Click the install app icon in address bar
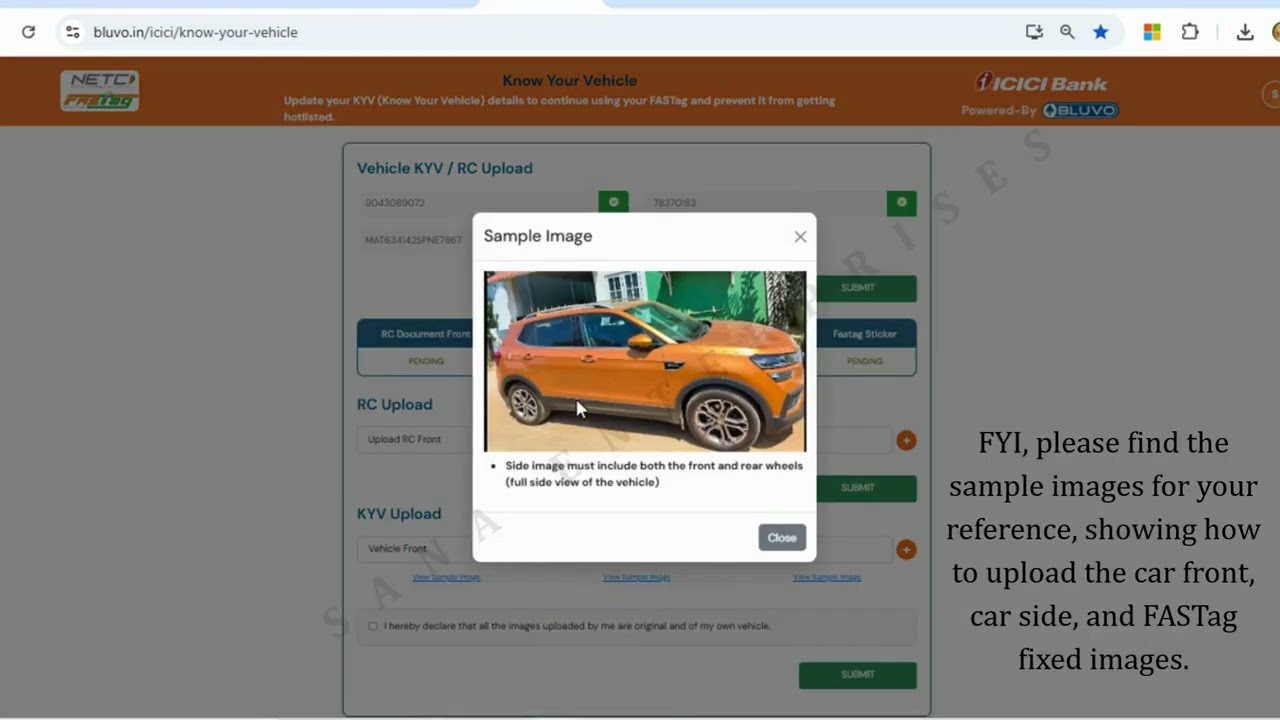1280x720 pixels. [x=1034, y=32]
